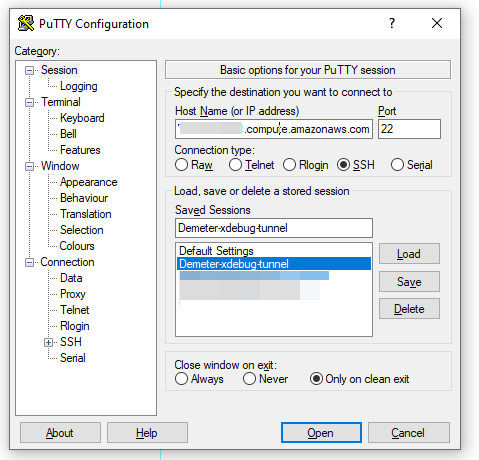The height and width of the screenshot is (460, 479).
Task: Collapse the Connection tree node
Action: (29, 262)
